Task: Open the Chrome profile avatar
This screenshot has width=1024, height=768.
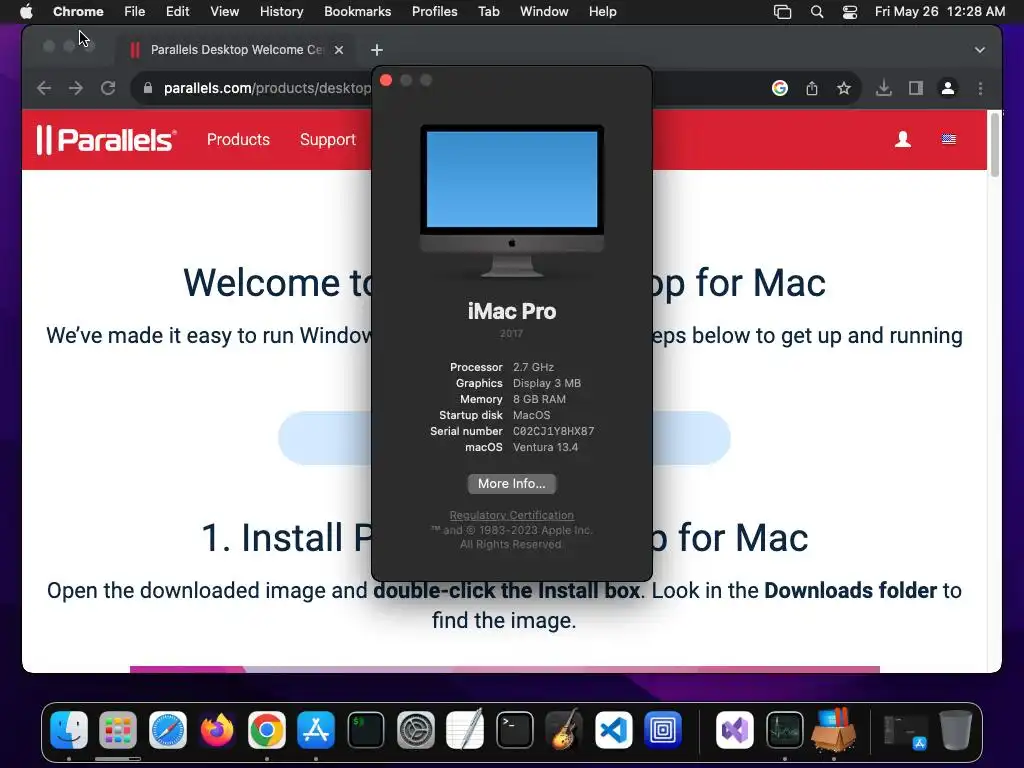Action: [948, 88]
